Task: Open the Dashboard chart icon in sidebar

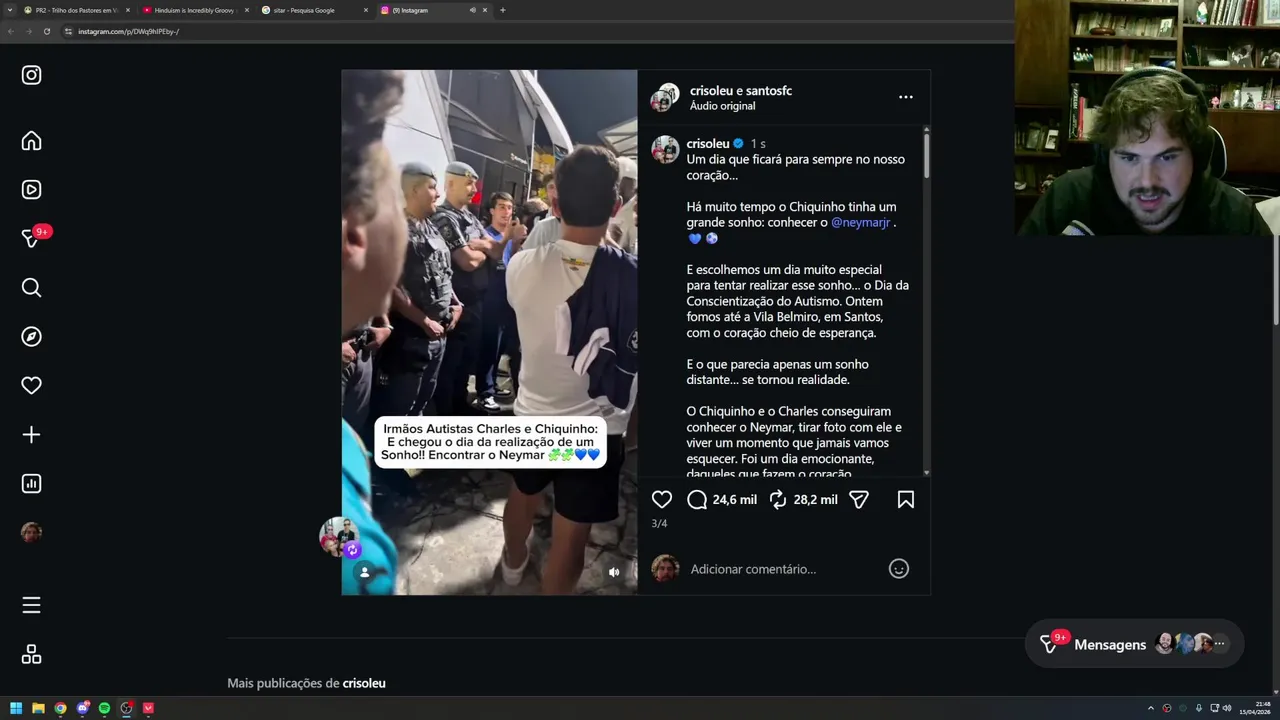Action: click(x=31, y=484)
